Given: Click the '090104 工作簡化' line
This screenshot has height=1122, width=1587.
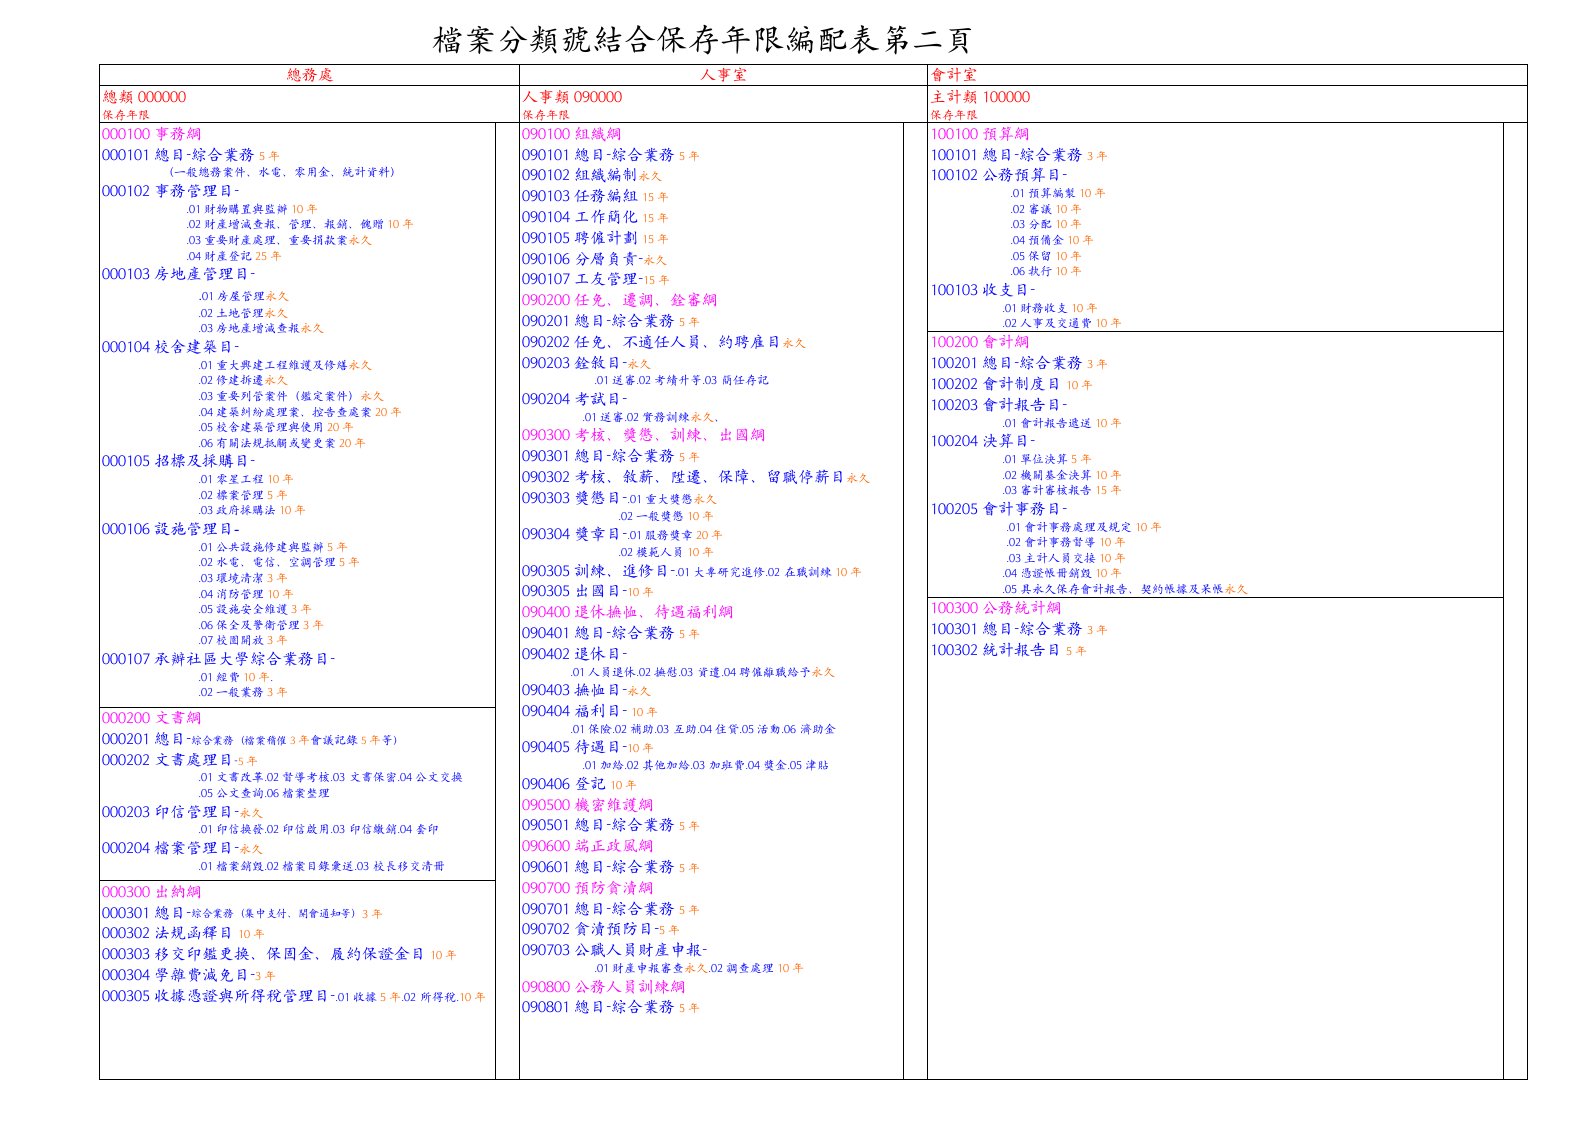Looking at the screenshot, I should [595, 217].
